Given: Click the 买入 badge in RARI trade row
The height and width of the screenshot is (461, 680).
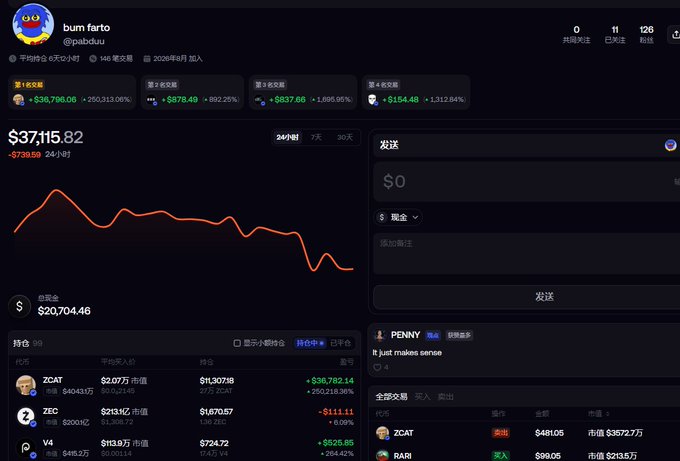Looking at the screenshot, I should click(x=500, y=456).
